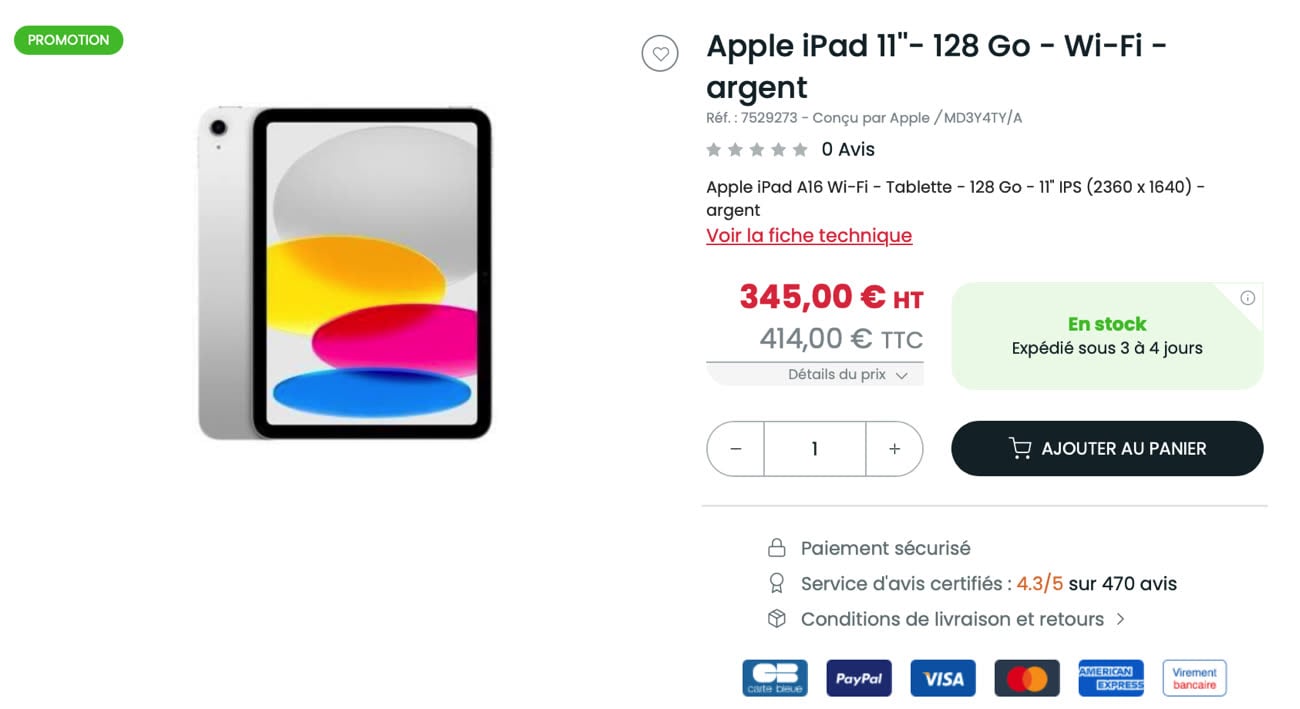Viewport: 1300px width, 709px height.
Task: Click the Visa payment icon
Action: (942, 678)
